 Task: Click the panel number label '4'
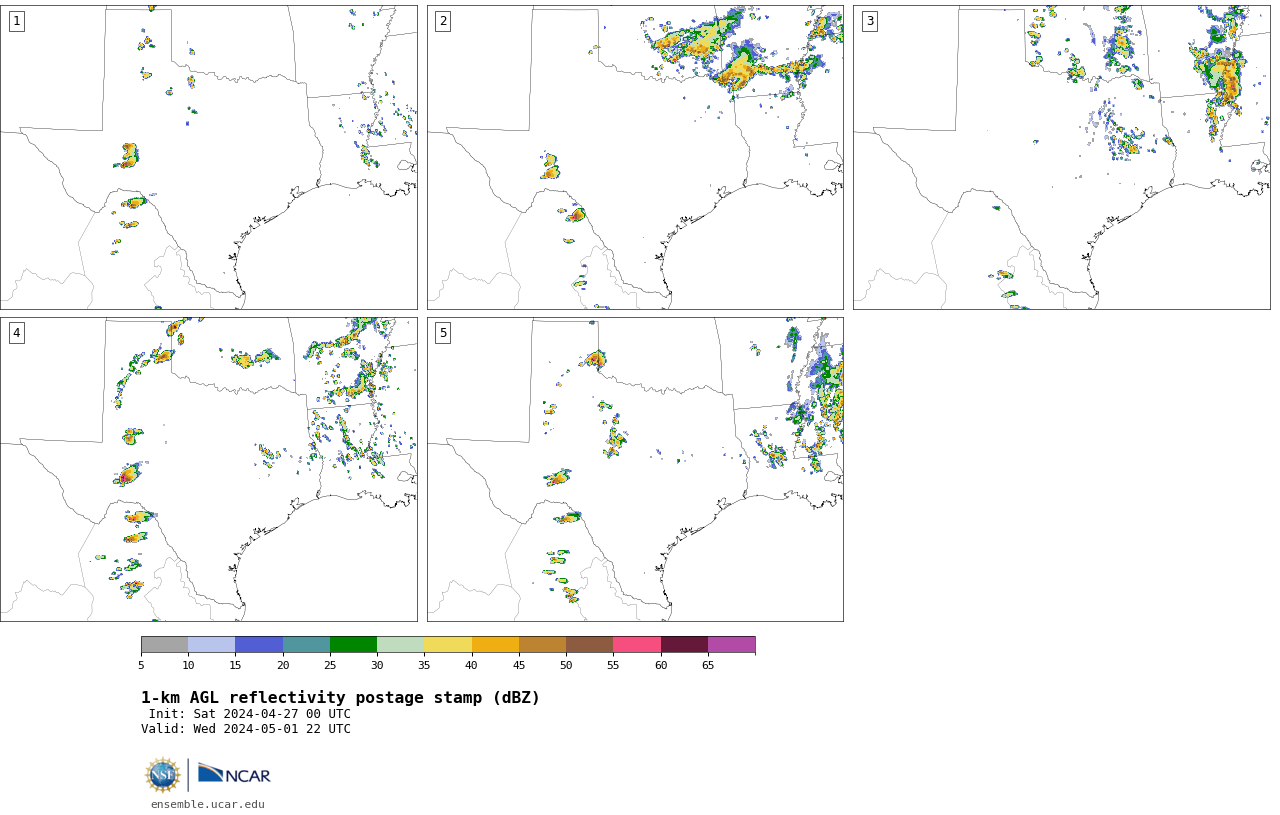pos(16,333)
